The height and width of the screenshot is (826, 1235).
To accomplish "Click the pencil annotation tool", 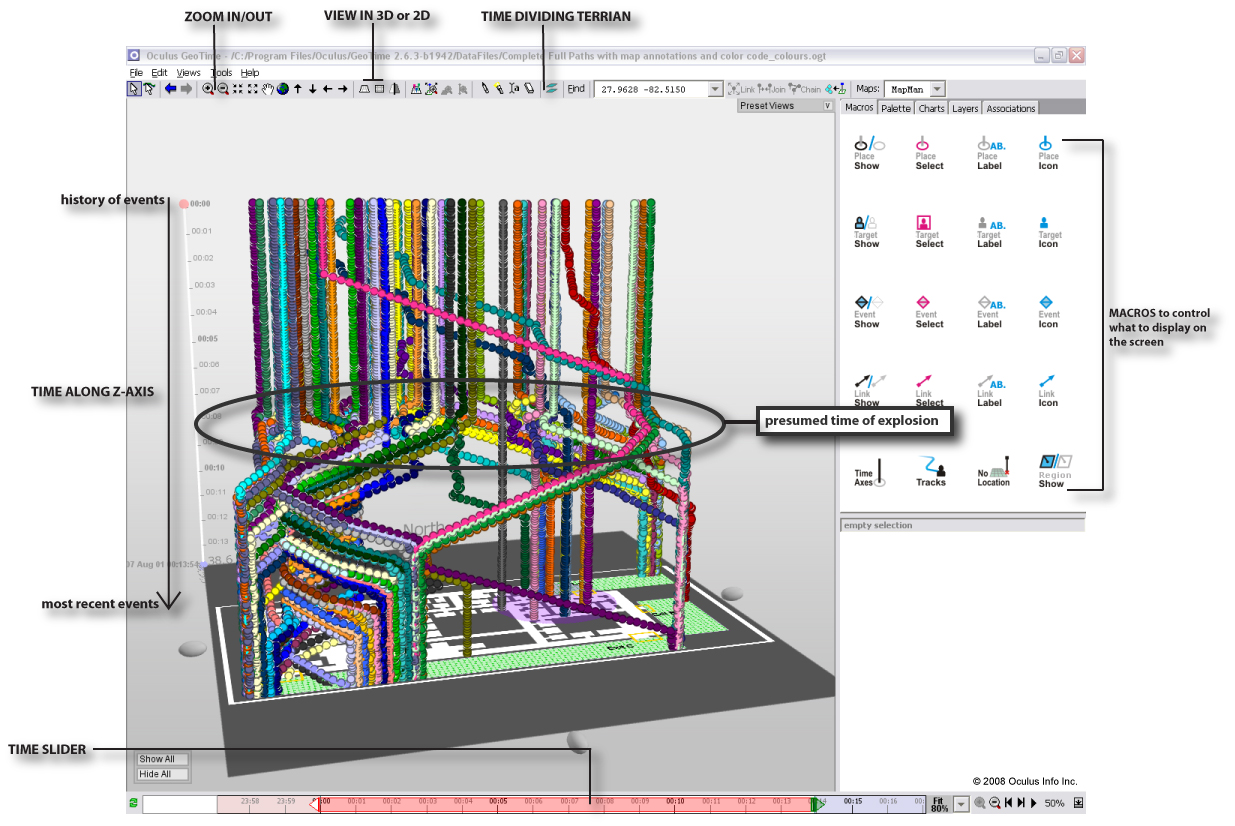I will (485, 88).
